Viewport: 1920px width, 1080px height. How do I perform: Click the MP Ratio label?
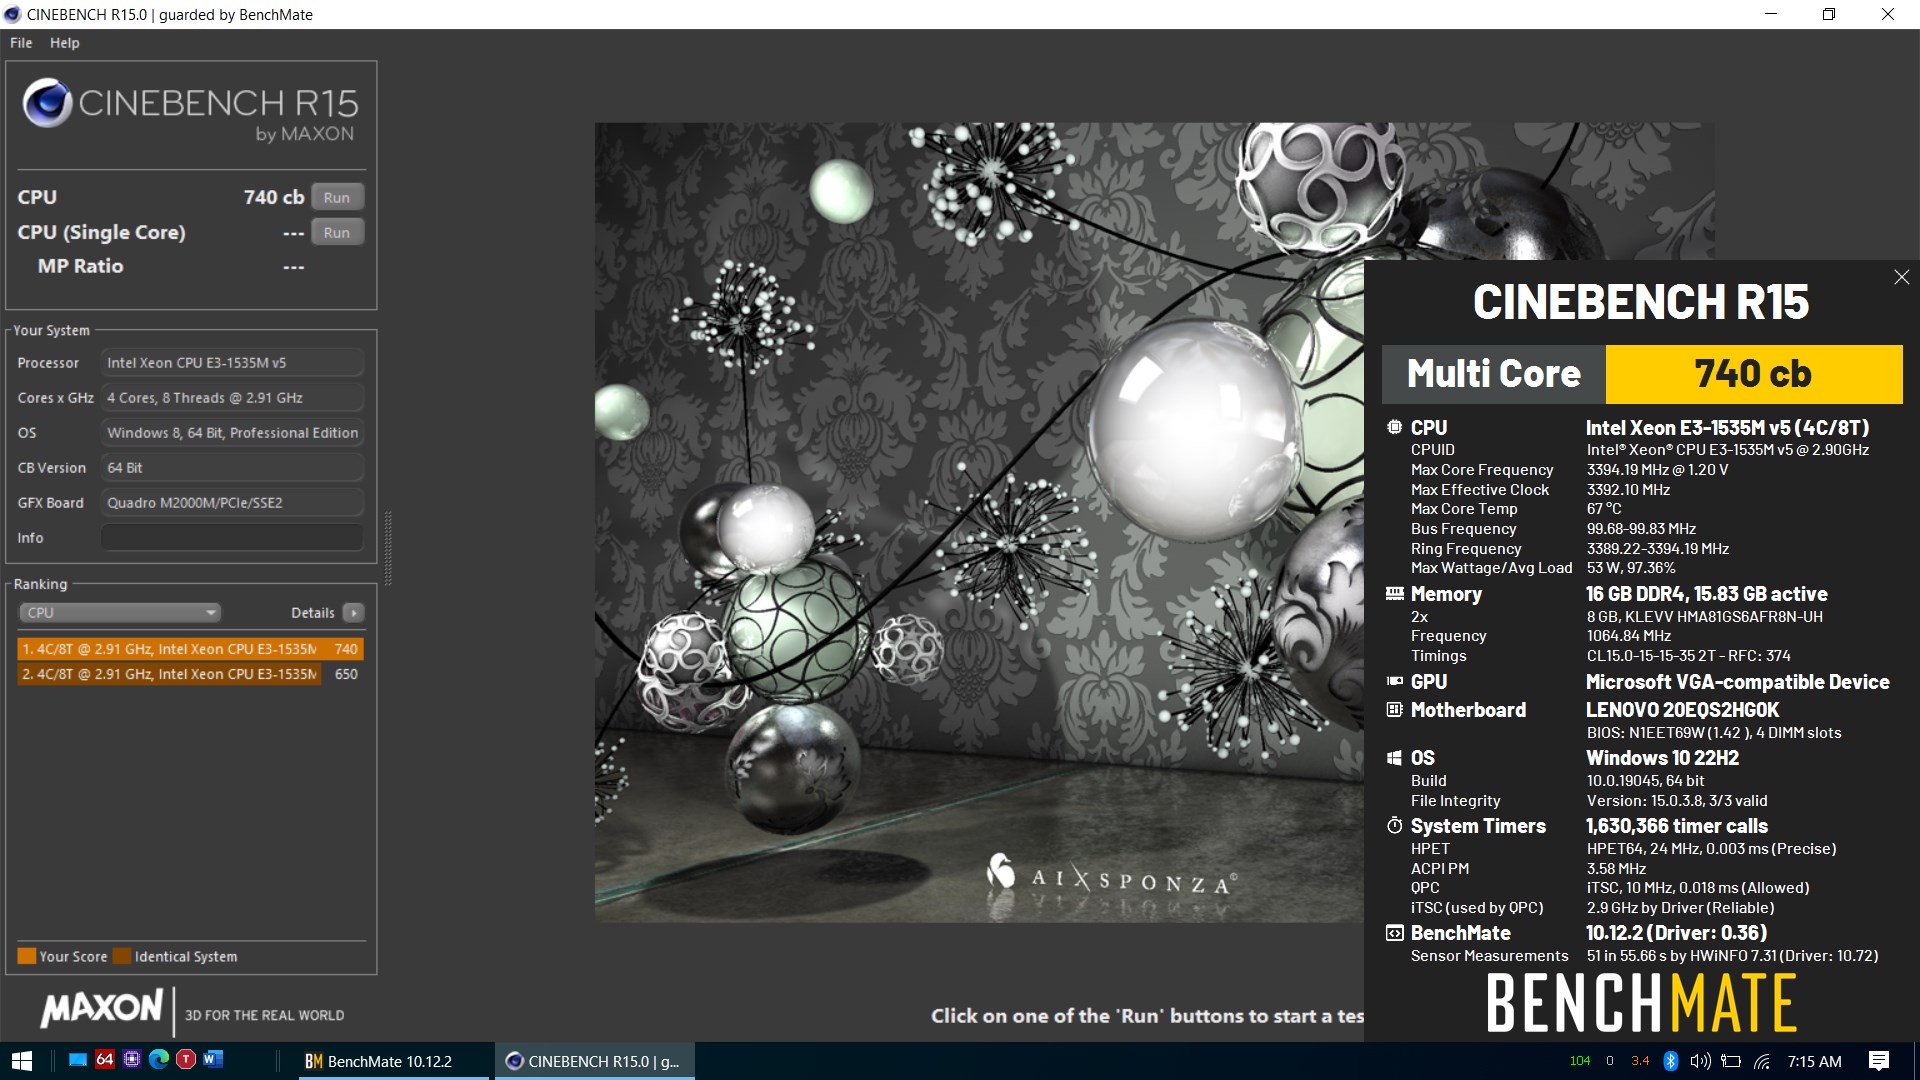pyautogui.click(x=80, y=266)
